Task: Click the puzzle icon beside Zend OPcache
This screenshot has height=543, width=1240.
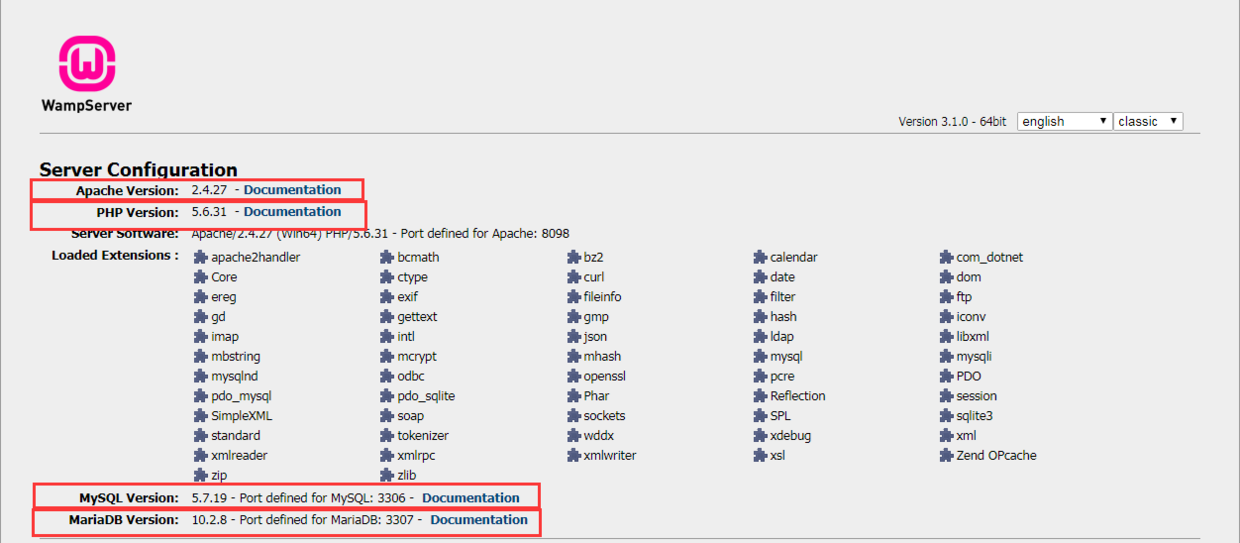Action: click(946, 455)
